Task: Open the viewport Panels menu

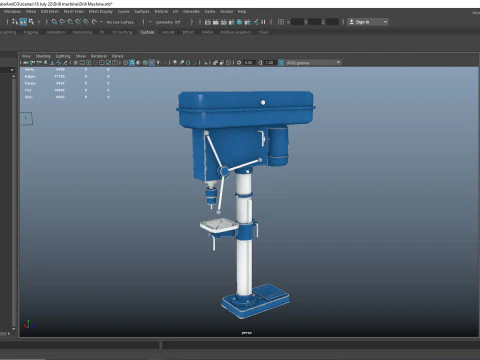Action: coord(118,56)
